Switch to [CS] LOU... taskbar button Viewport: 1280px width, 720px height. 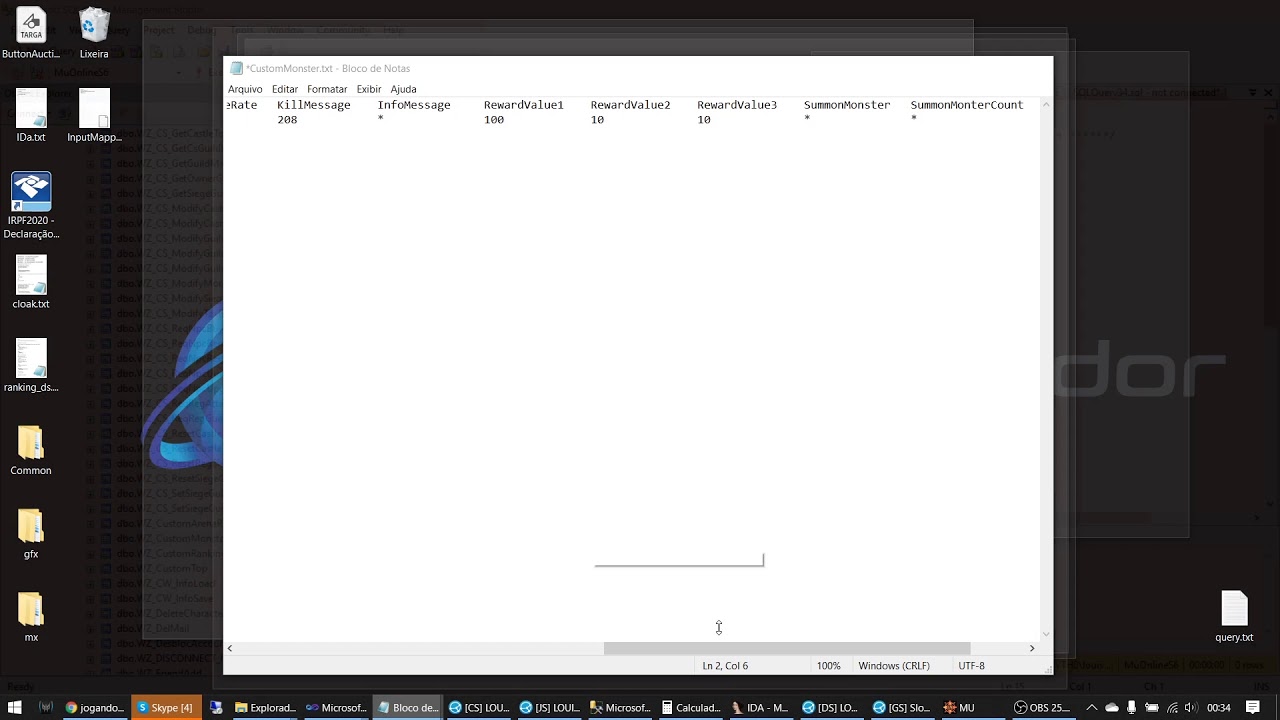point(480,707)
